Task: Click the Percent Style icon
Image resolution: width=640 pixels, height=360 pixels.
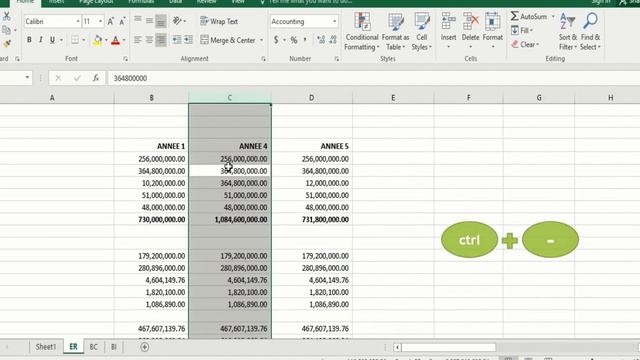Action: [294, 40]
